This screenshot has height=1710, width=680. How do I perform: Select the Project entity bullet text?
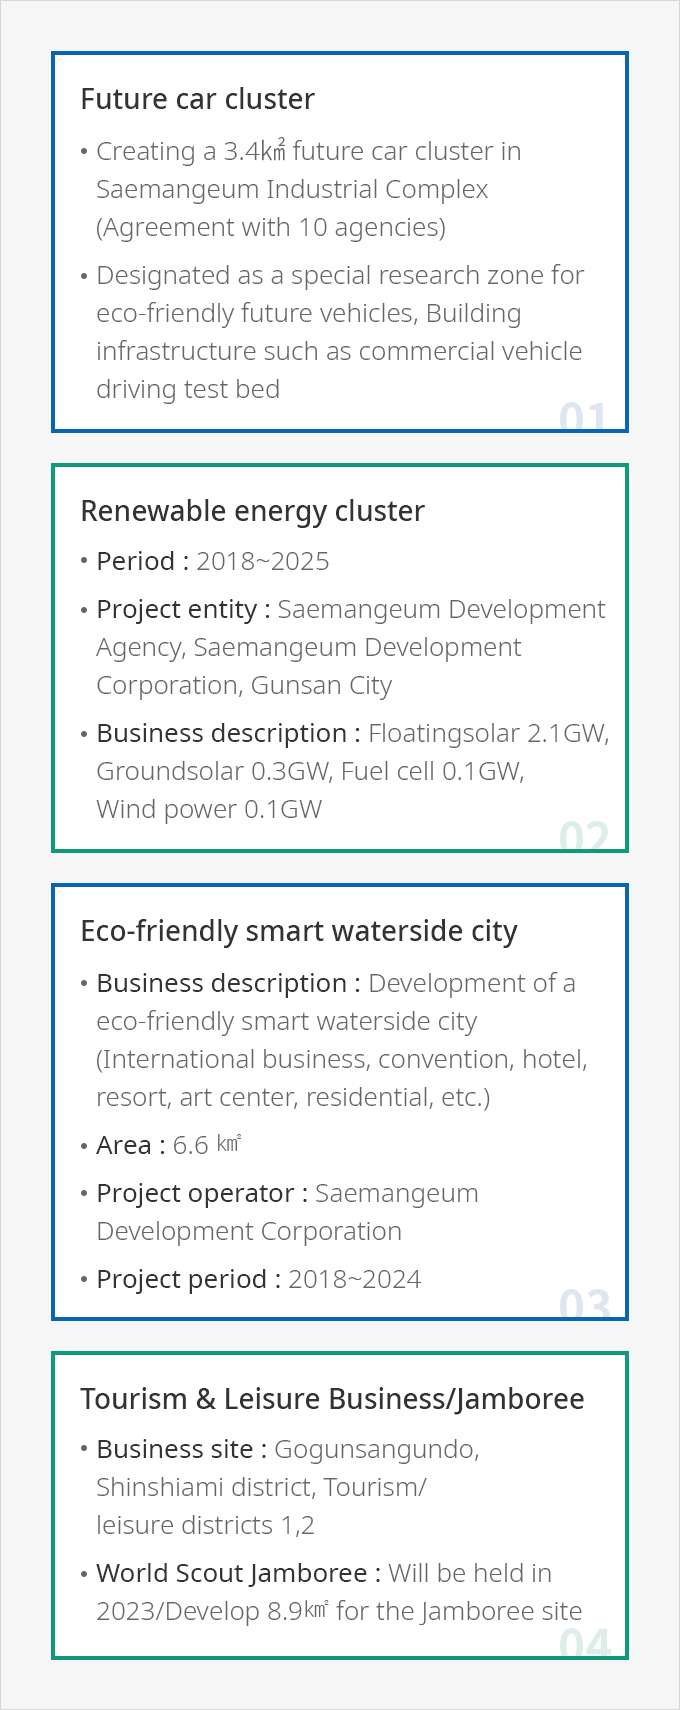coord(343,647)
